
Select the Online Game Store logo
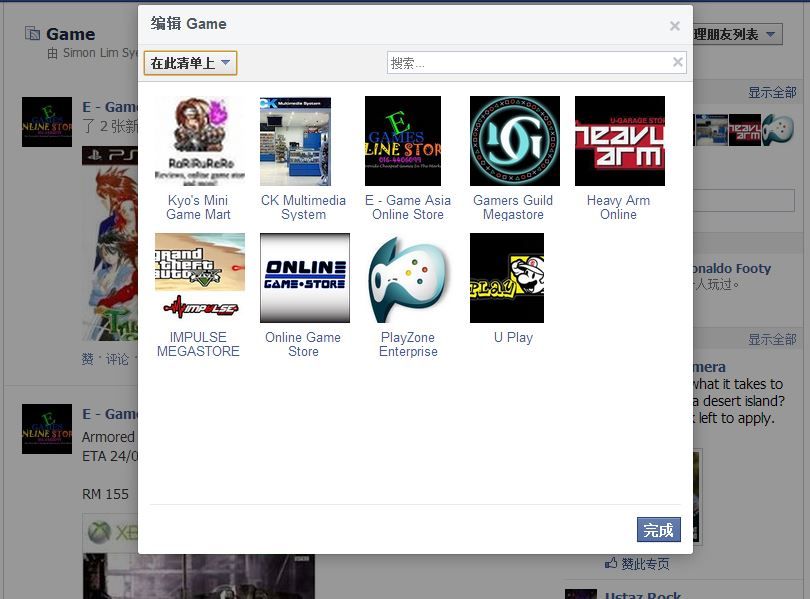[x=303, y=278]
